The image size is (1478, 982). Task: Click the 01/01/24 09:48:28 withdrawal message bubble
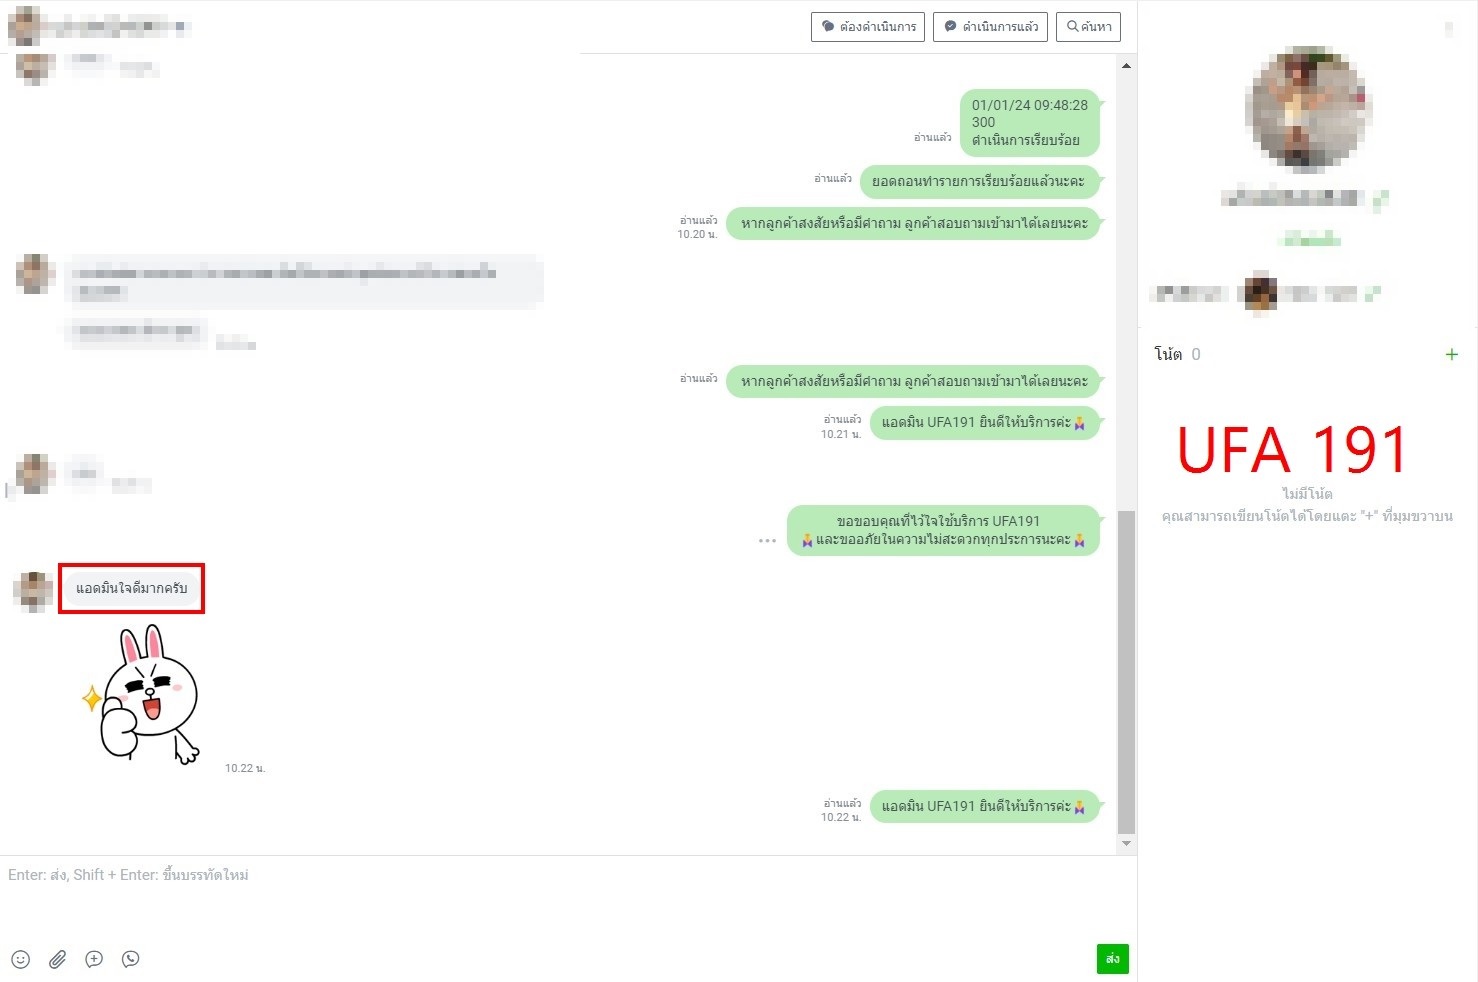[1030, 123]
